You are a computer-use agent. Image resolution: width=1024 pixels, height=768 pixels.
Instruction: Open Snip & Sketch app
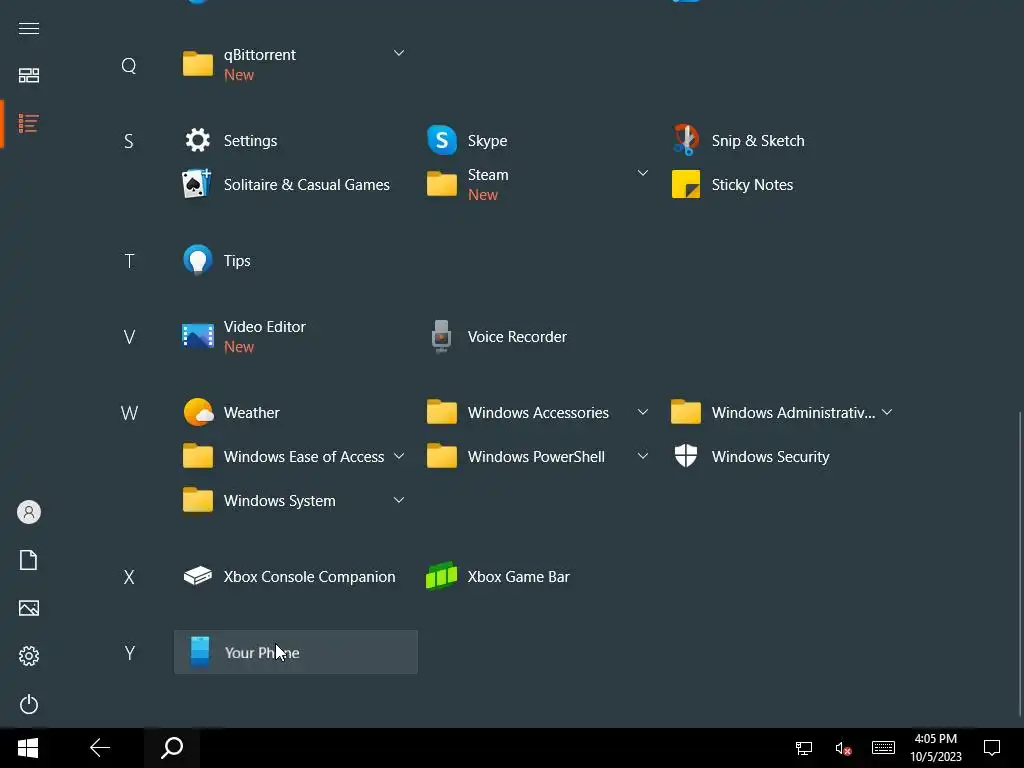coord(686,140)
